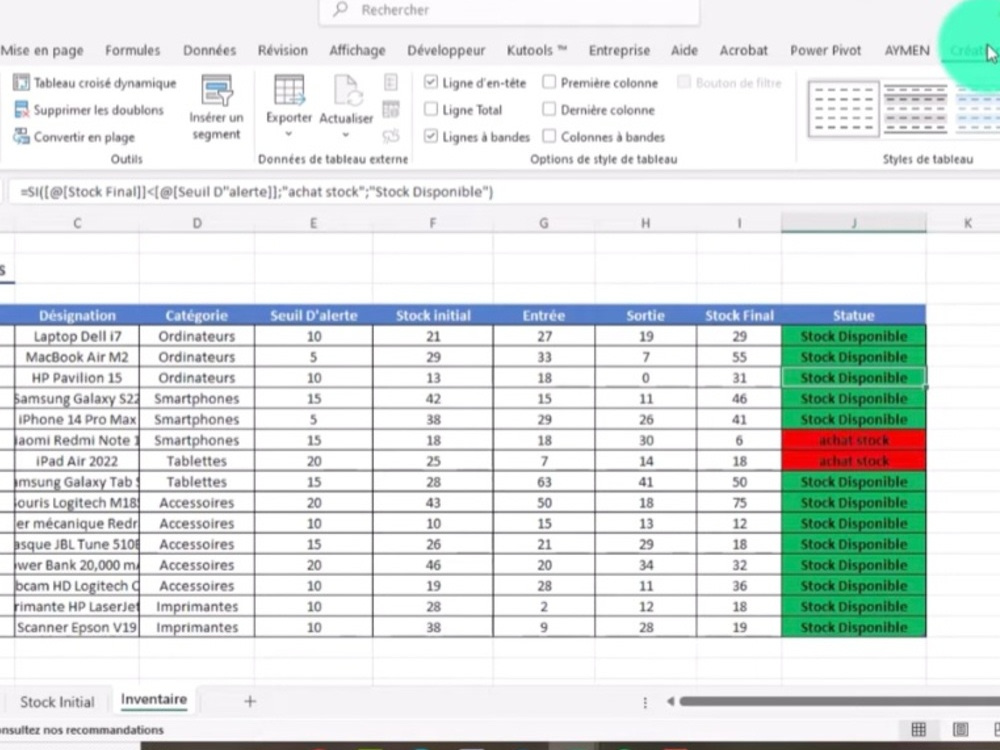The height and width of the screenshot is (750, 1000).
Task: Click the Tableau croisé dynamique icon
Action: coord(21,83)
